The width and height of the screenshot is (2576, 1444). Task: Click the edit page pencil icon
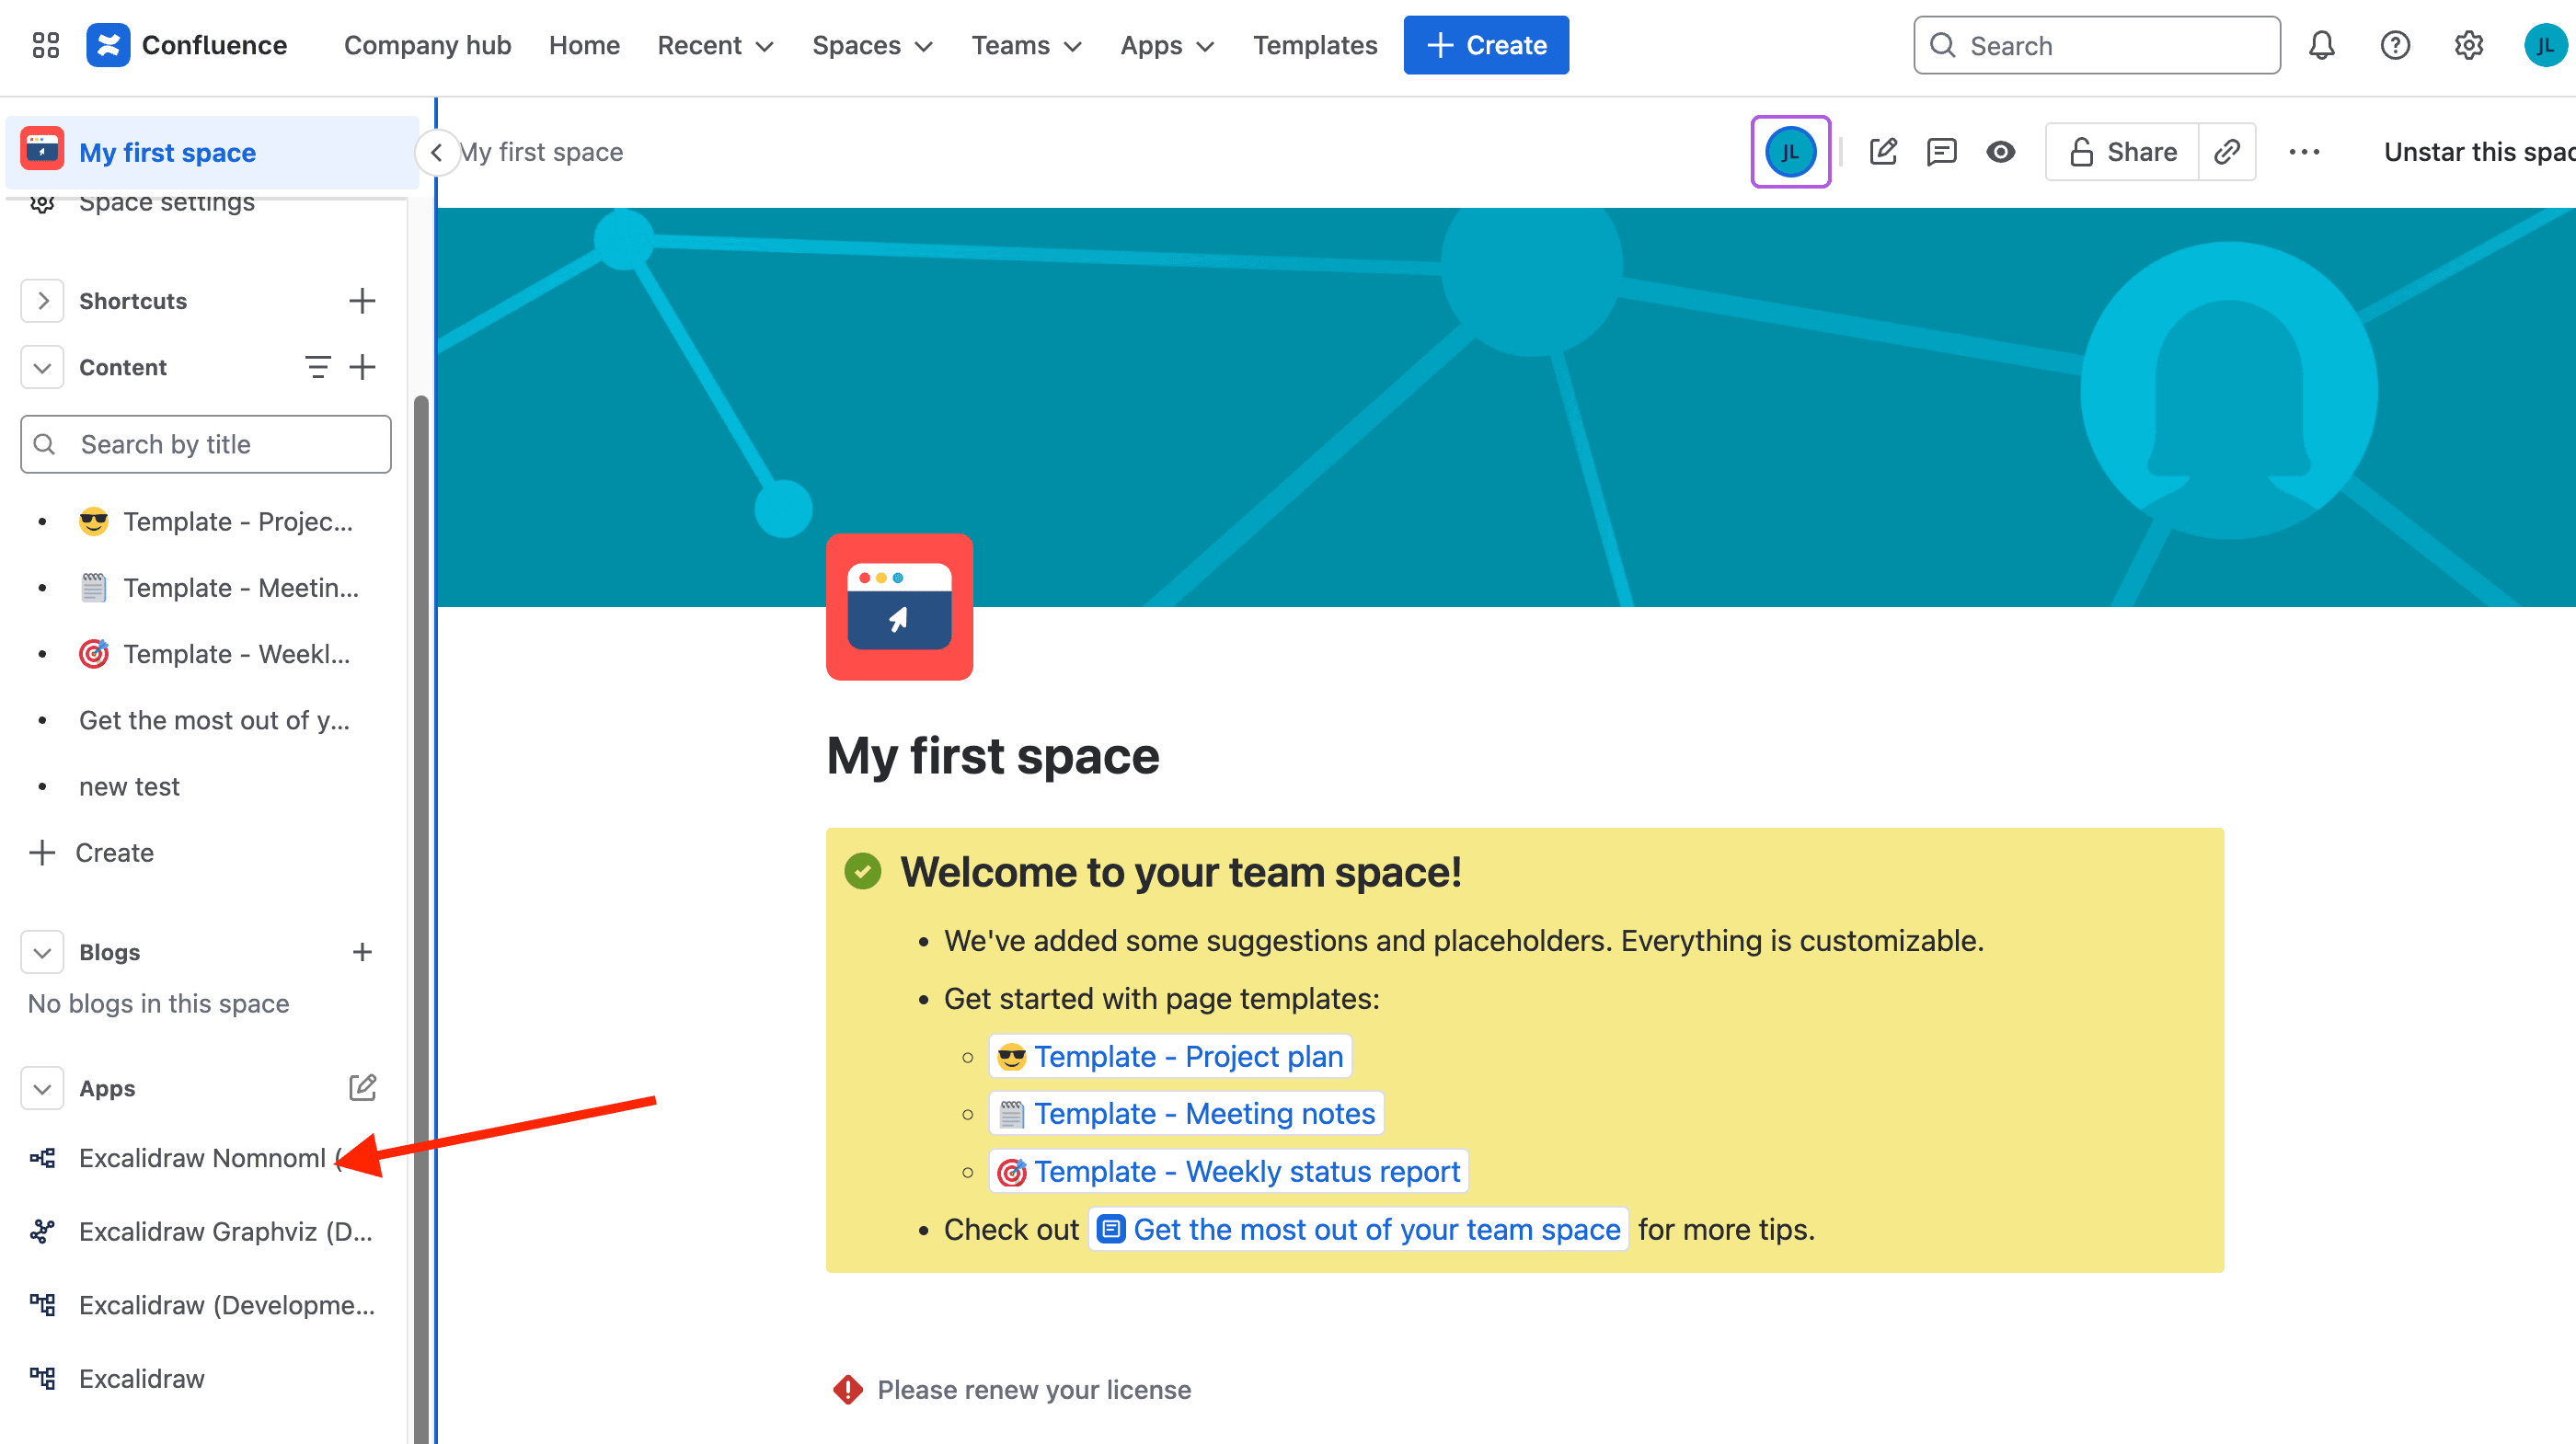click(x=1883, y=152)
